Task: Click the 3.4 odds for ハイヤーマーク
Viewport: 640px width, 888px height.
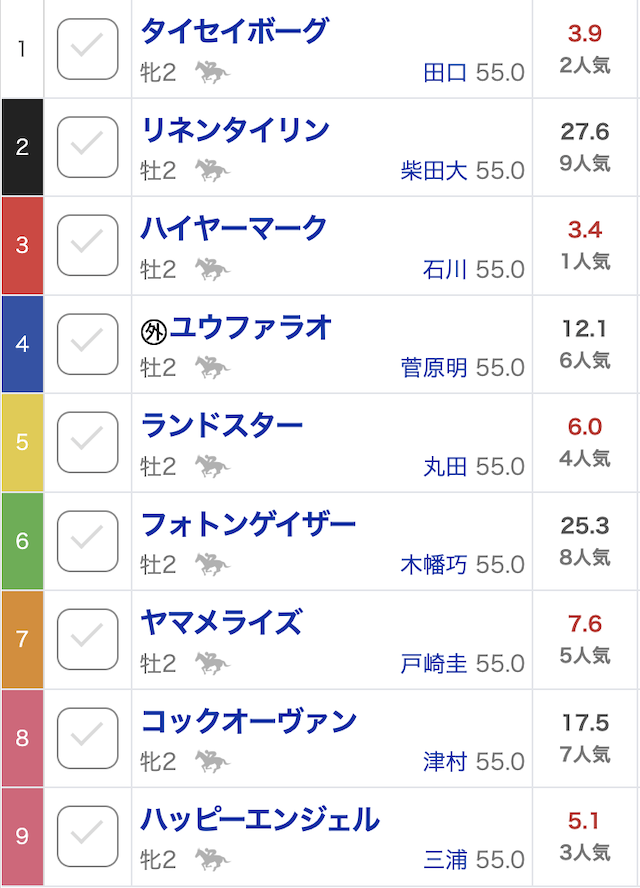Action: pyautogui.click(x=585, y=230)
